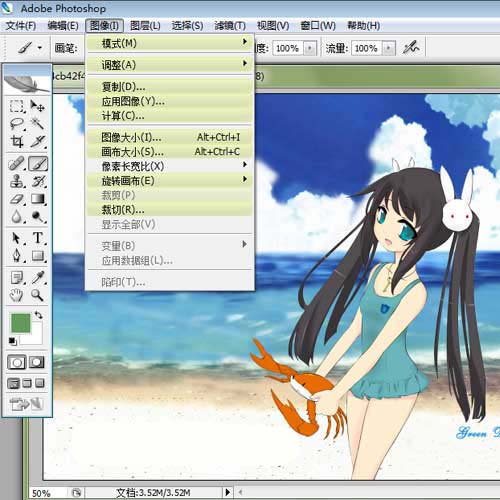The width and height of the screenshot is (500, 500).
Task: Open the 文件(F) menu
Action: coord(21,26)
